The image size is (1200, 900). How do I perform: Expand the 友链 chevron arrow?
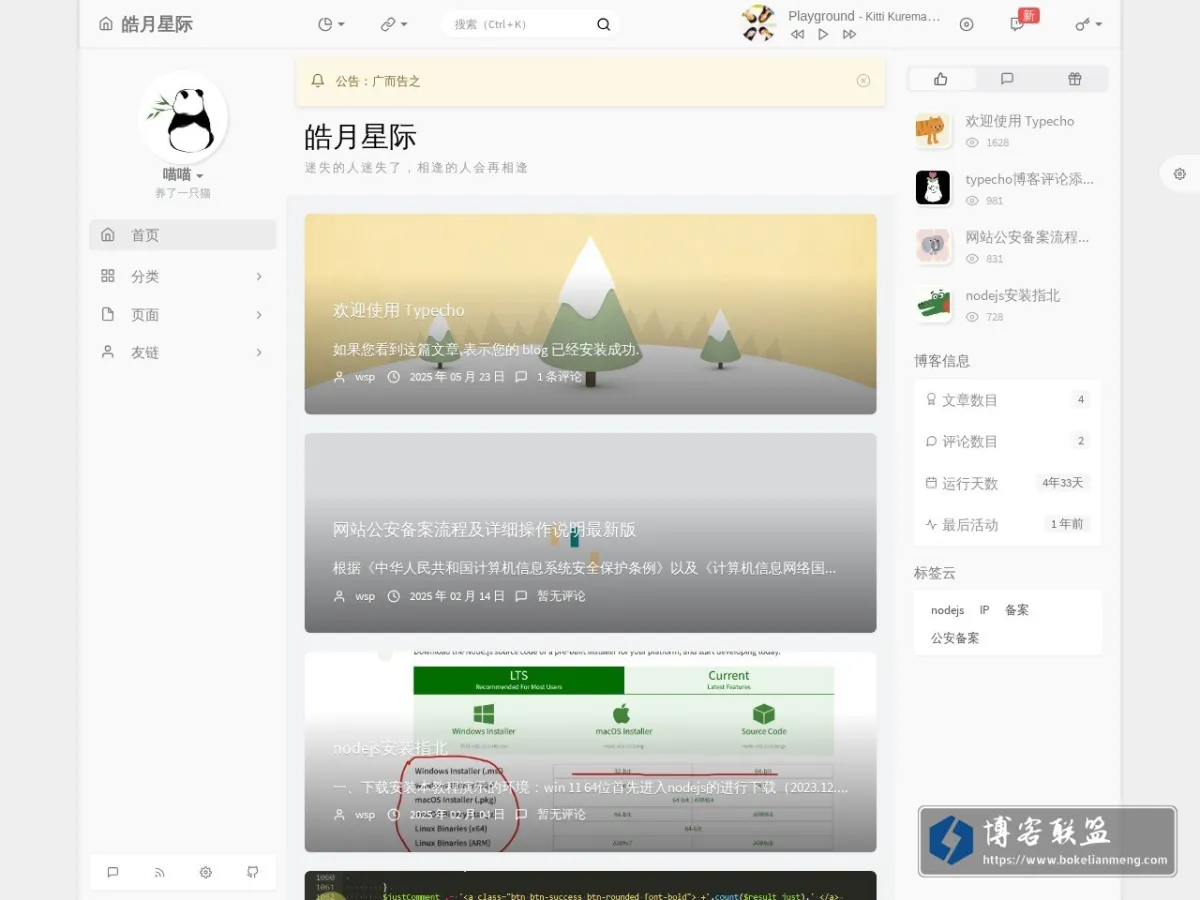click(259, 352)
